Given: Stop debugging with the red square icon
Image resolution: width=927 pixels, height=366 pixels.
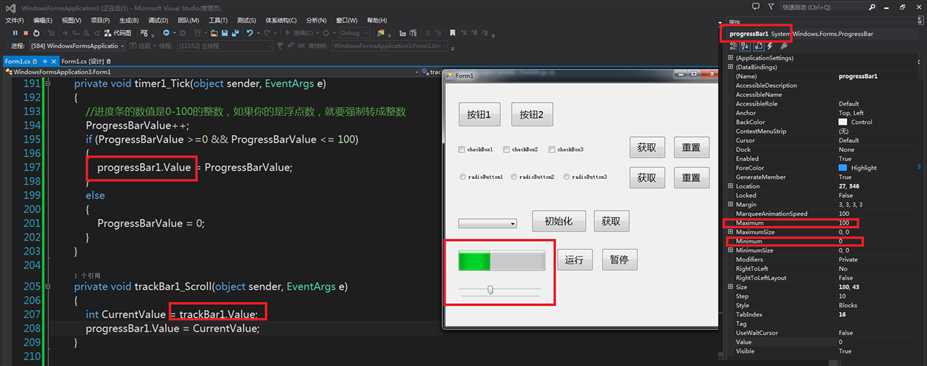Looking at the screenshot, I should click(26, 33).
